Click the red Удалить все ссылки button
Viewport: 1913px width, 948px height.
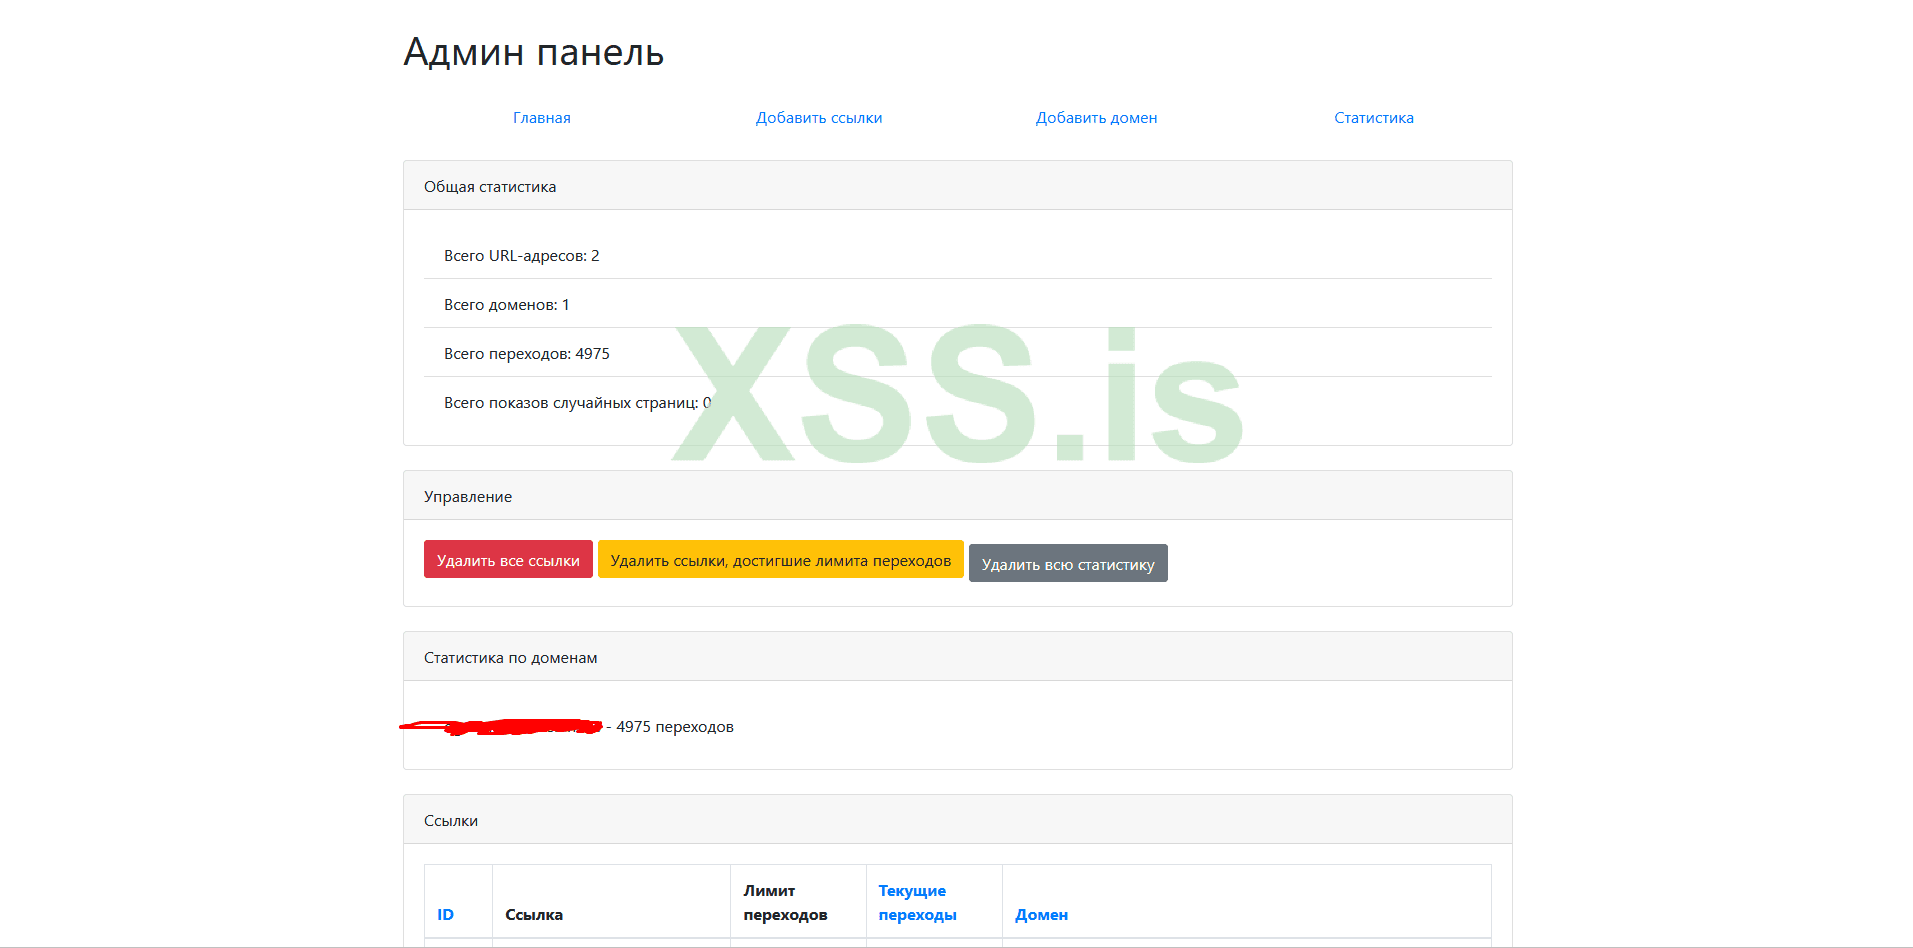(x=508, y=559)
